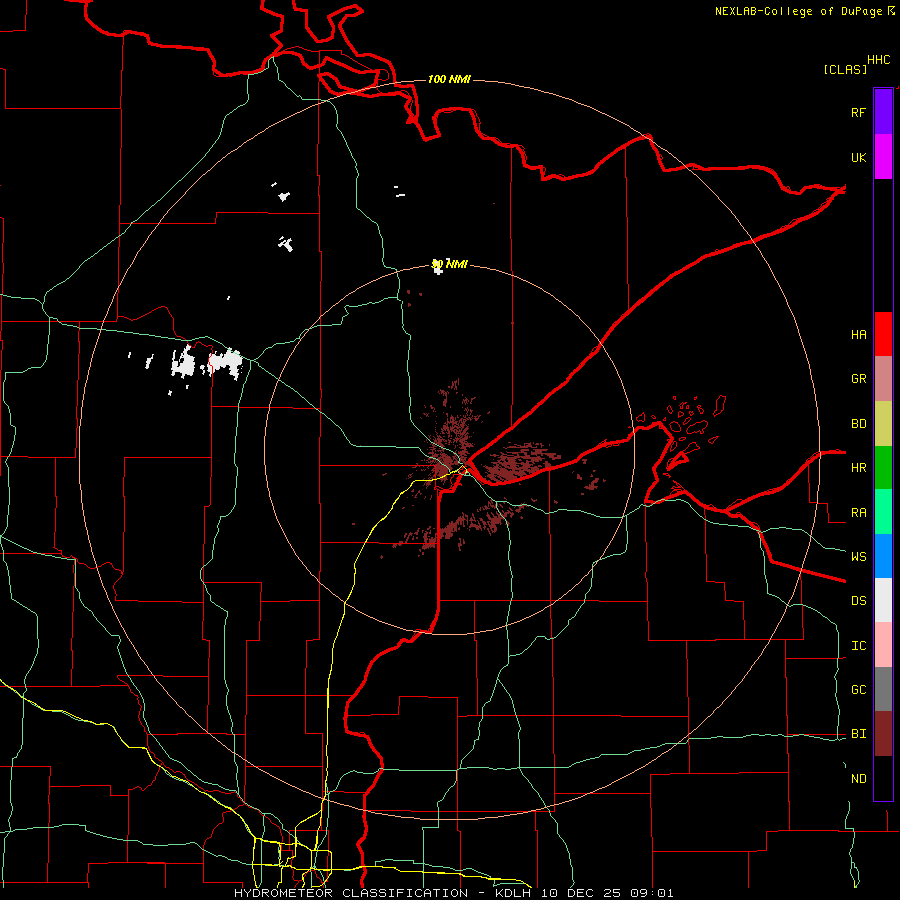Click the HHC product label
The image size is (900, 900).
[x=878, y=60]
